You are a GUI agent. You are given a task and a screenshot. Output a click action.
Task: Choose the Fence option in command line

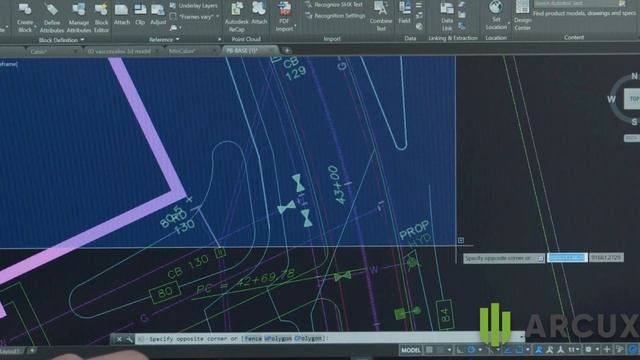[253, 338]
